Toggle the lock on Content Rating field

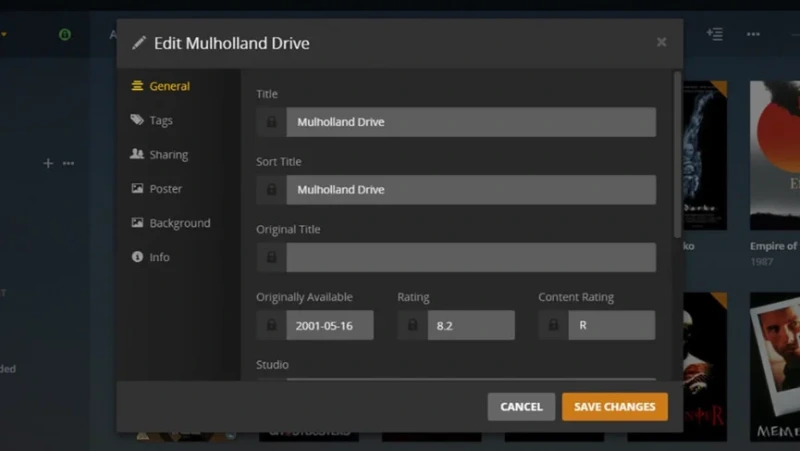(x=554, y=325)
